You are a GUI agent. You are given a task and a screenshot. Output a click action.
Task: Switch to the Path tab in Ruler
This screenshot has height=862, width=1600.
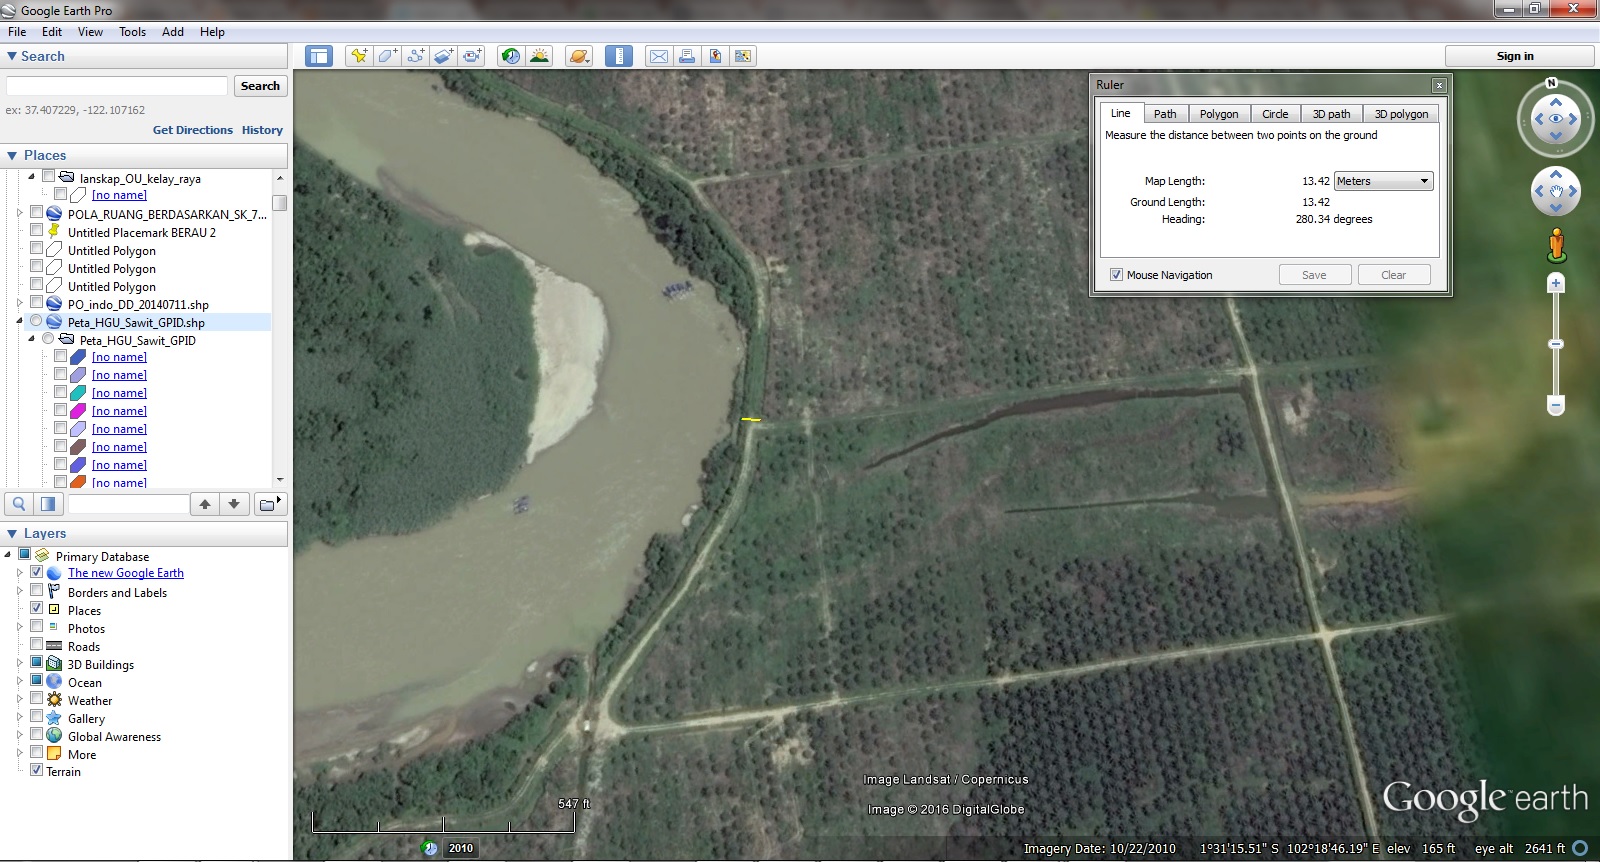click(x=1165, y=114)
